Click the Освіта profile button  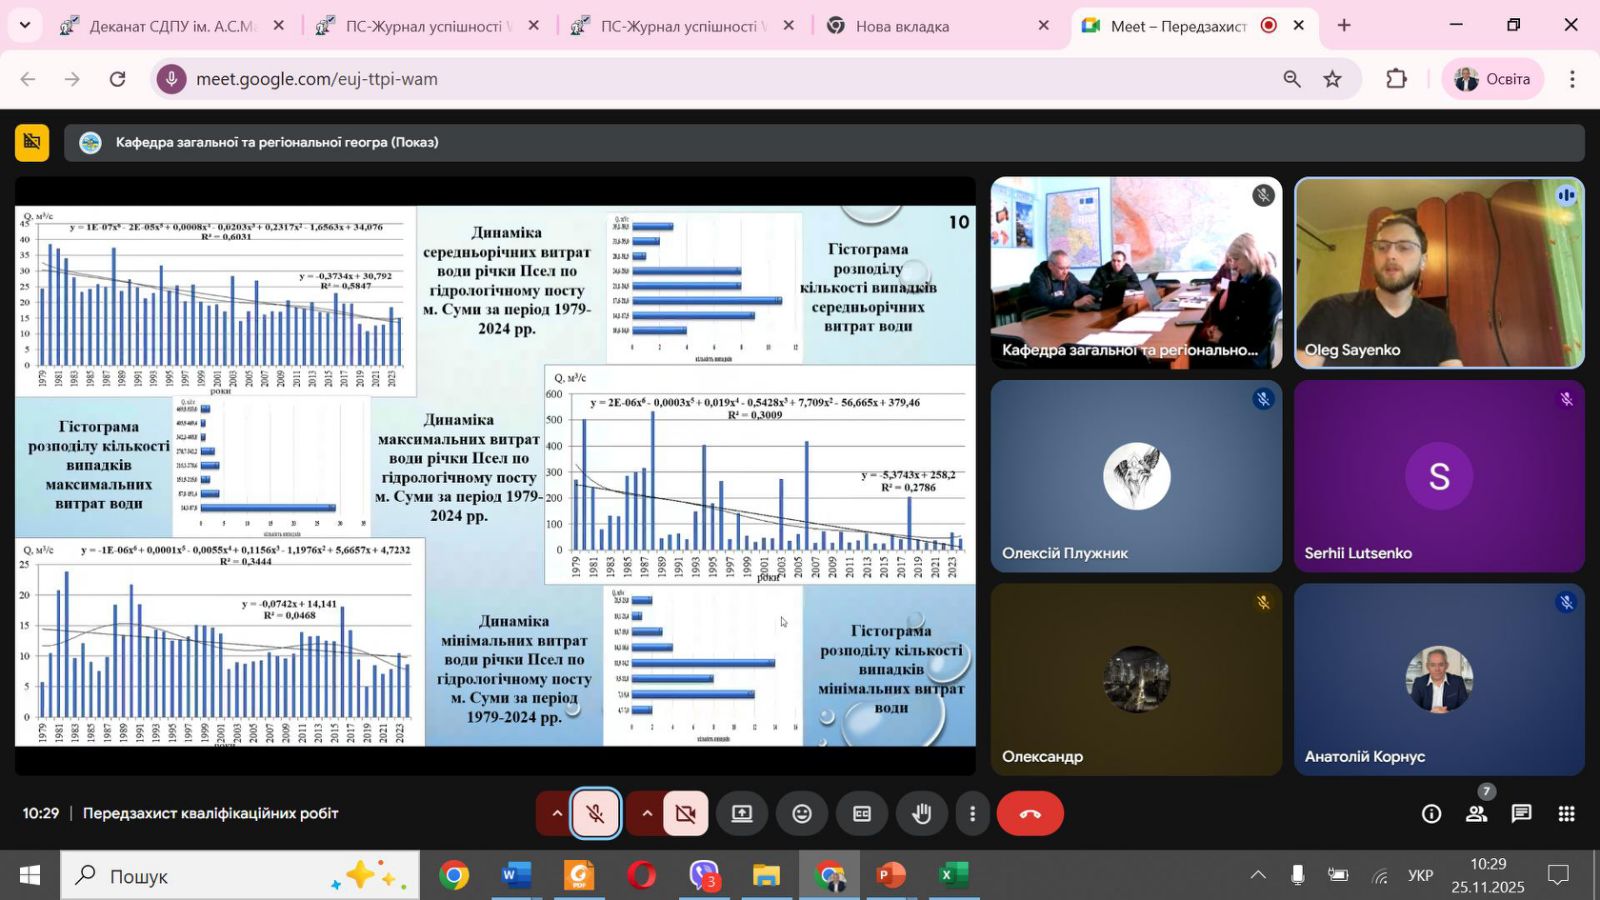pos(1492,79)
